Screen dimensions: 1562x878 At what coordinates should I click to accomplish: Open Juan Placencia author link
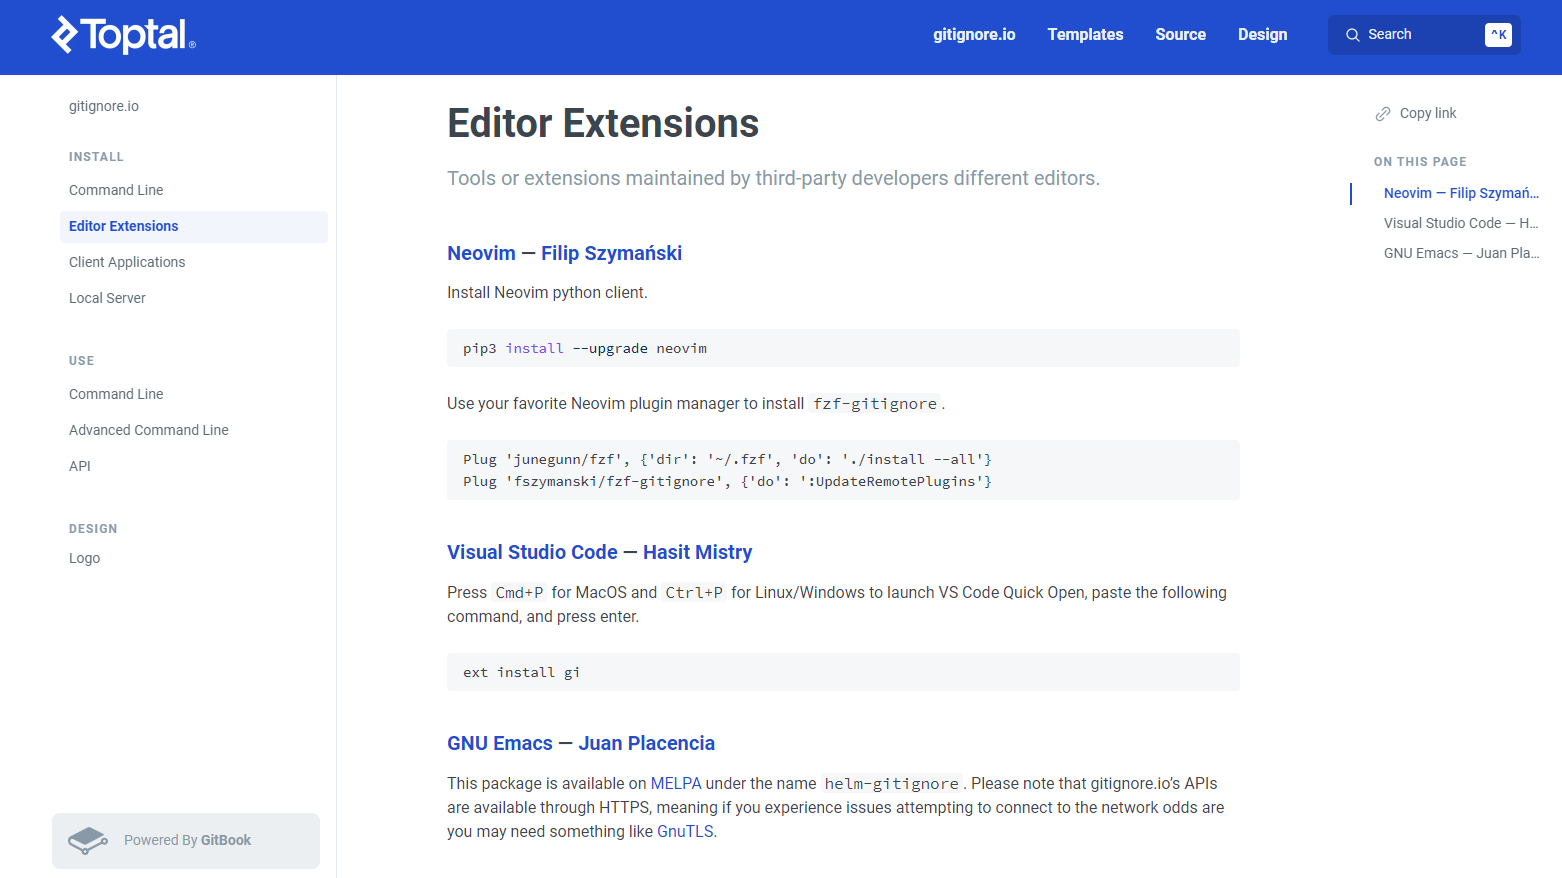pos(646,743)
